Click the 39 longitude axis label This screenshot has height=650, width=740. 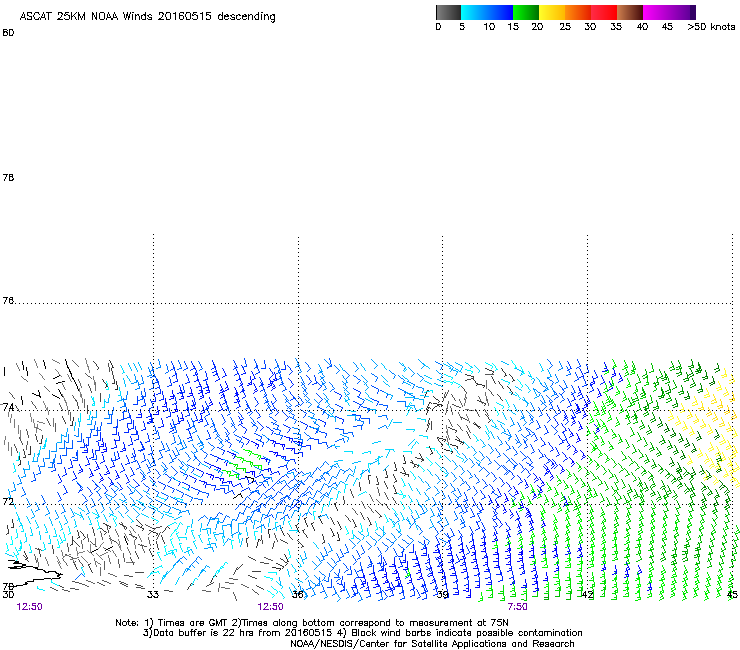tap(442, 594)
